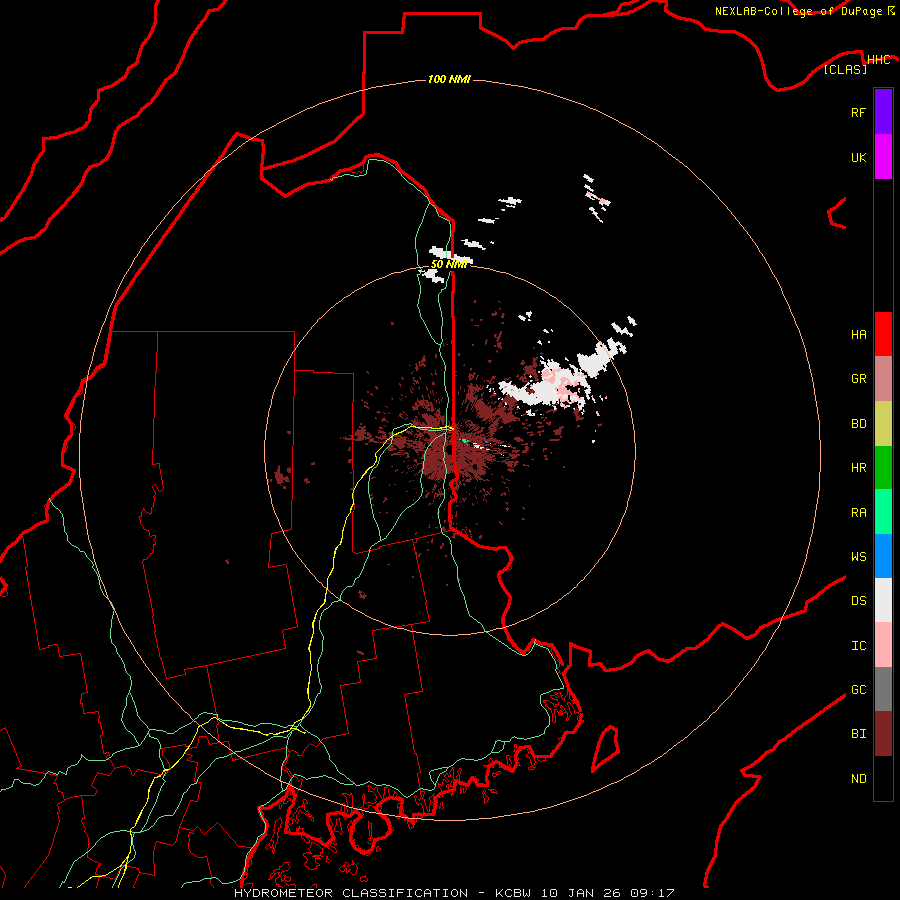The height and width of the screenshot is (900, 900).
Task: Click the RA light green legend swatch
Action: [883, 512]
